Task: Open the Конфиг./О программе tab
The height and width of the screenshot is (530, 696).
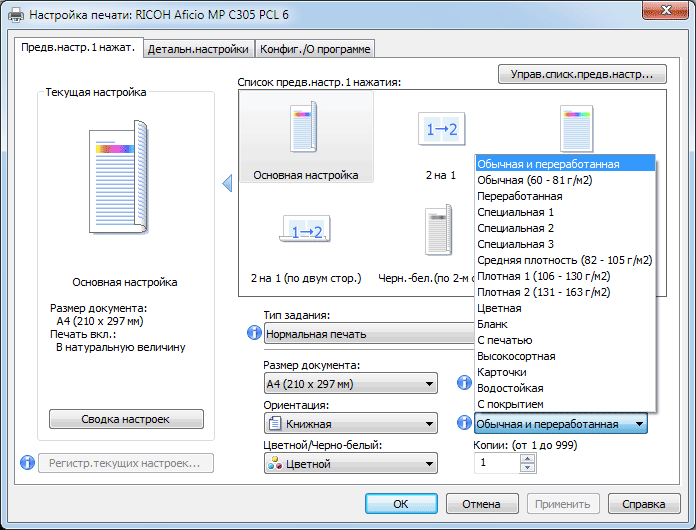Action: 315,49
